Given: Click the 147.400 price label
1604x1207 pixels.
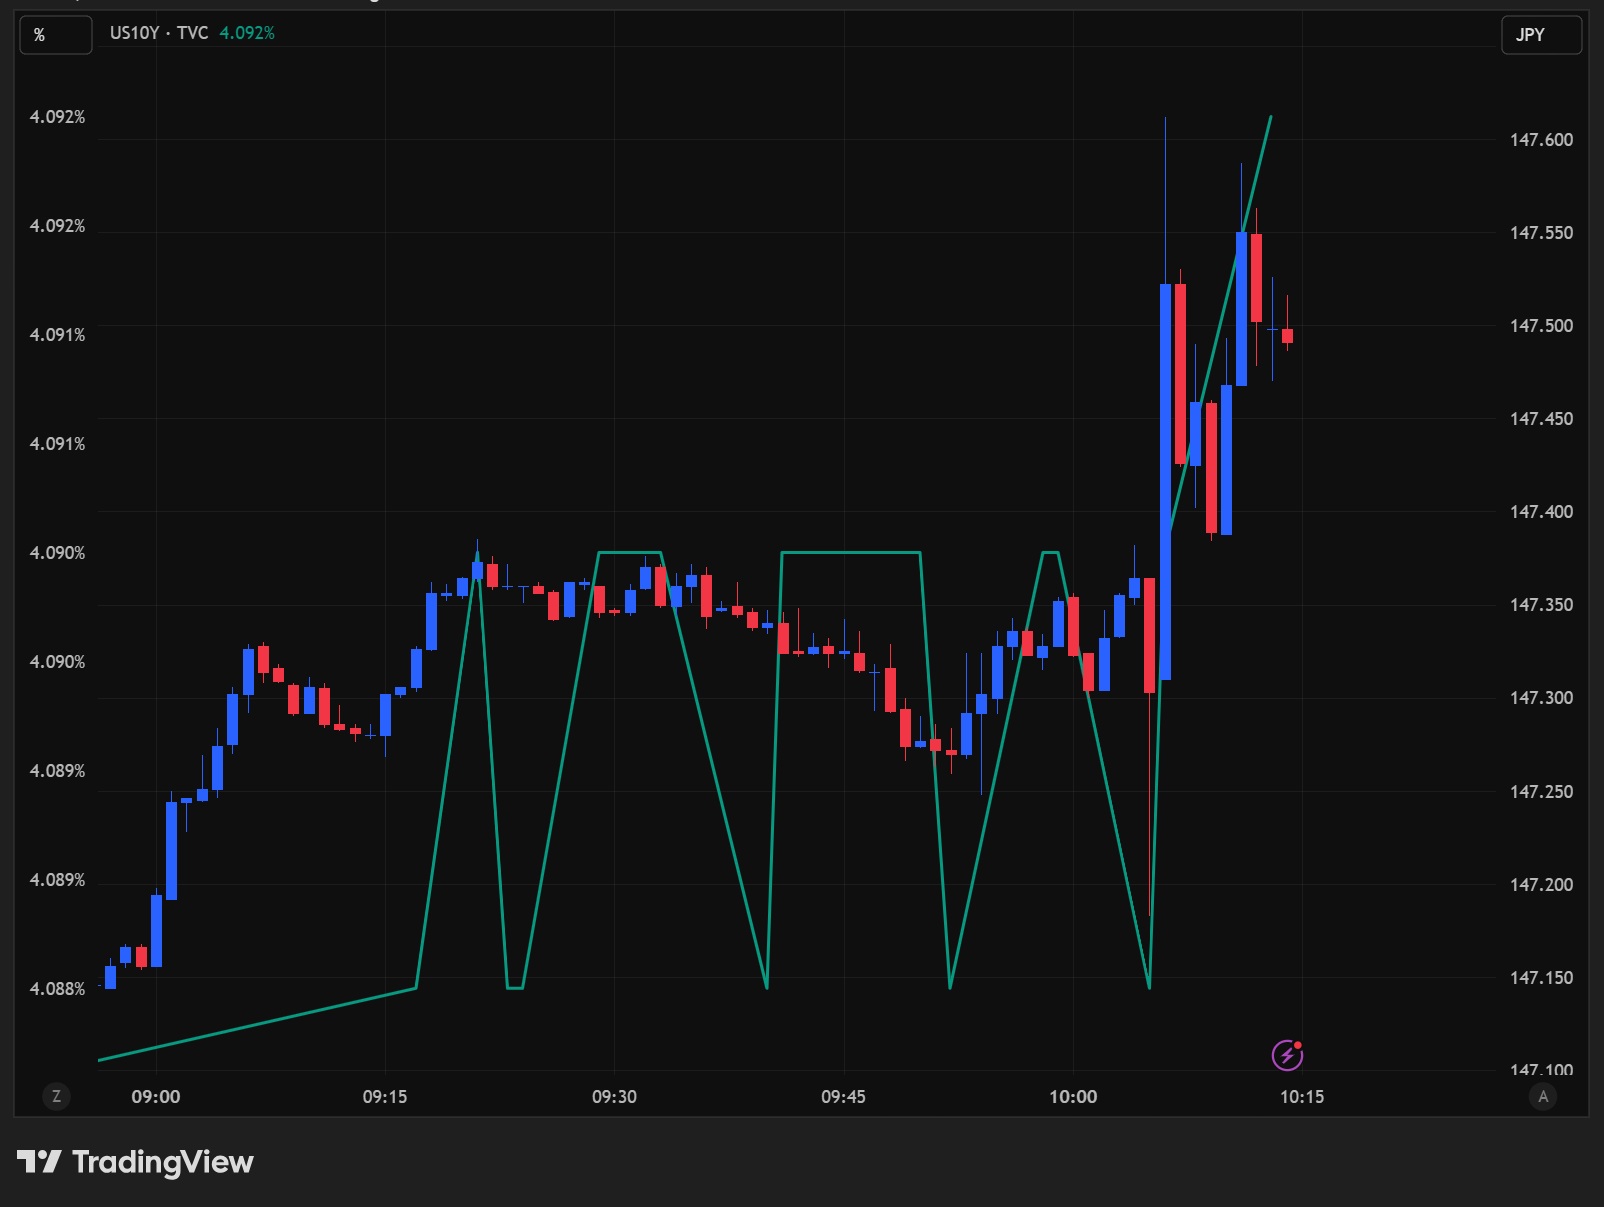Looking at the screenshot, I should click(1541, 512).
